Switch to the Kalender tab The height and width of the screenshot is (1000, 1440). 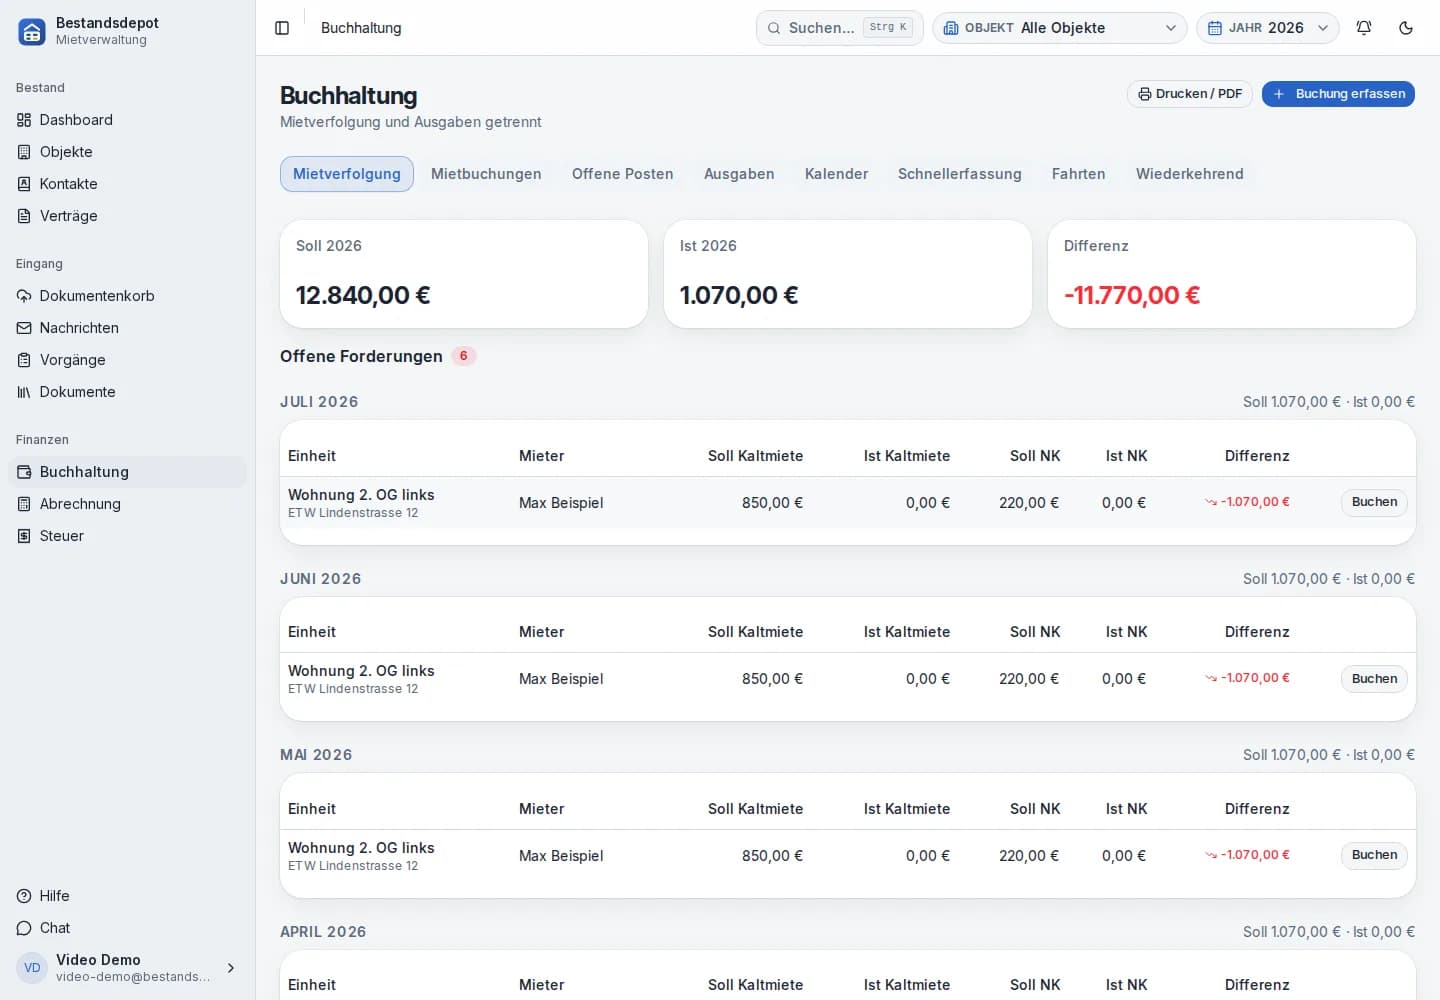(x=836, y=174)
